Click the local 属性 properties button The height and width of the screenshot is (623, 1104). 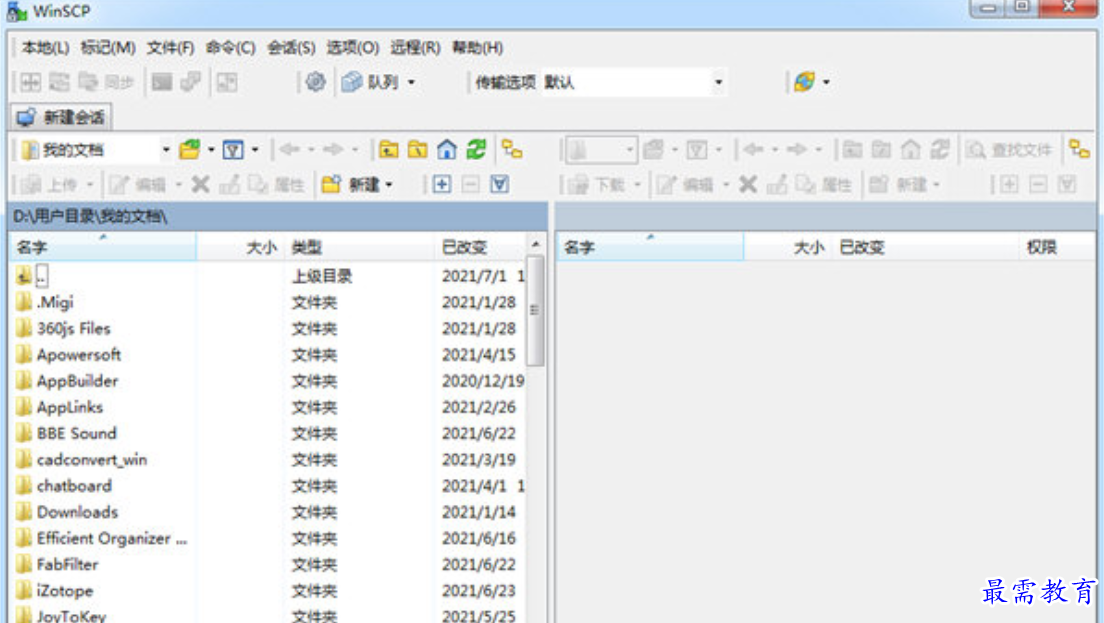pos(277,185)
